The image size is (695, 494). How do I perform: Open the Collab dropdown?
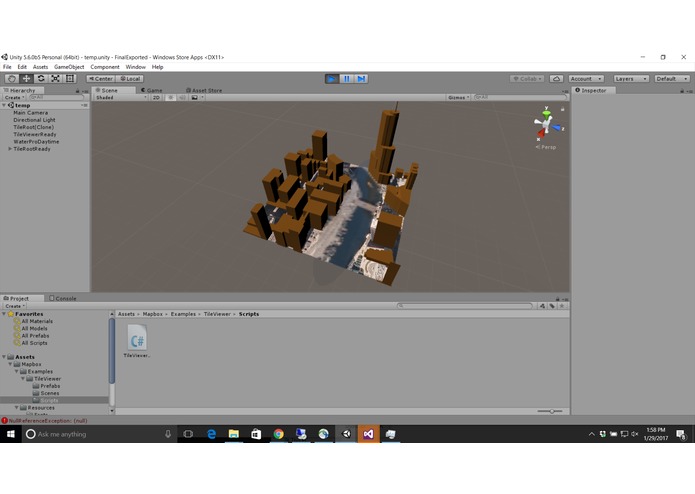pyautogui.click(x=527, y=79)
